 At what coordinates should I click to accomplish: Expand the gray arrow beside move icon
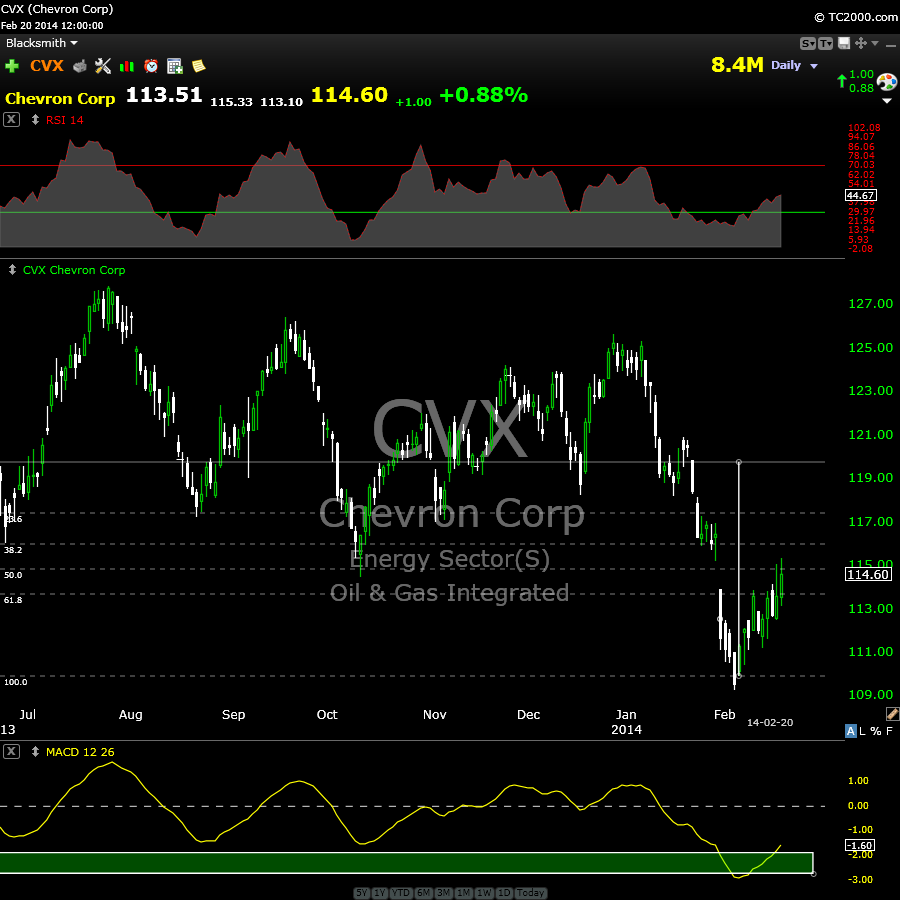click(875, 43)
